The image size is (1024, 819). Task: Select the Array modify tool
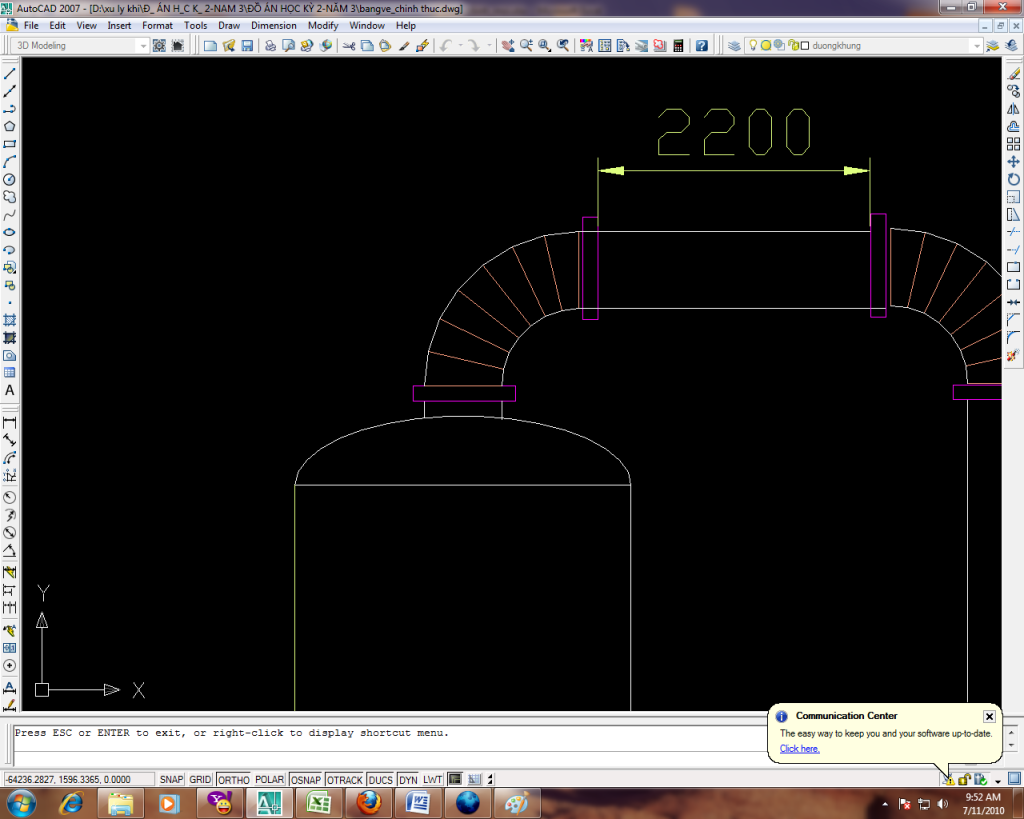pyautogui.click(x=1013, y=144)
